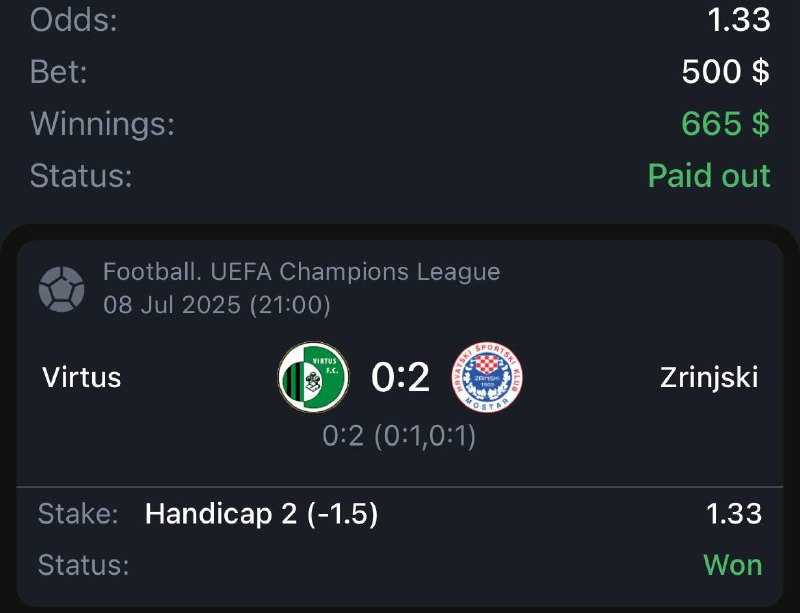800x613 pixels.
Task: Click the green Won status
Action: [732, 565]
